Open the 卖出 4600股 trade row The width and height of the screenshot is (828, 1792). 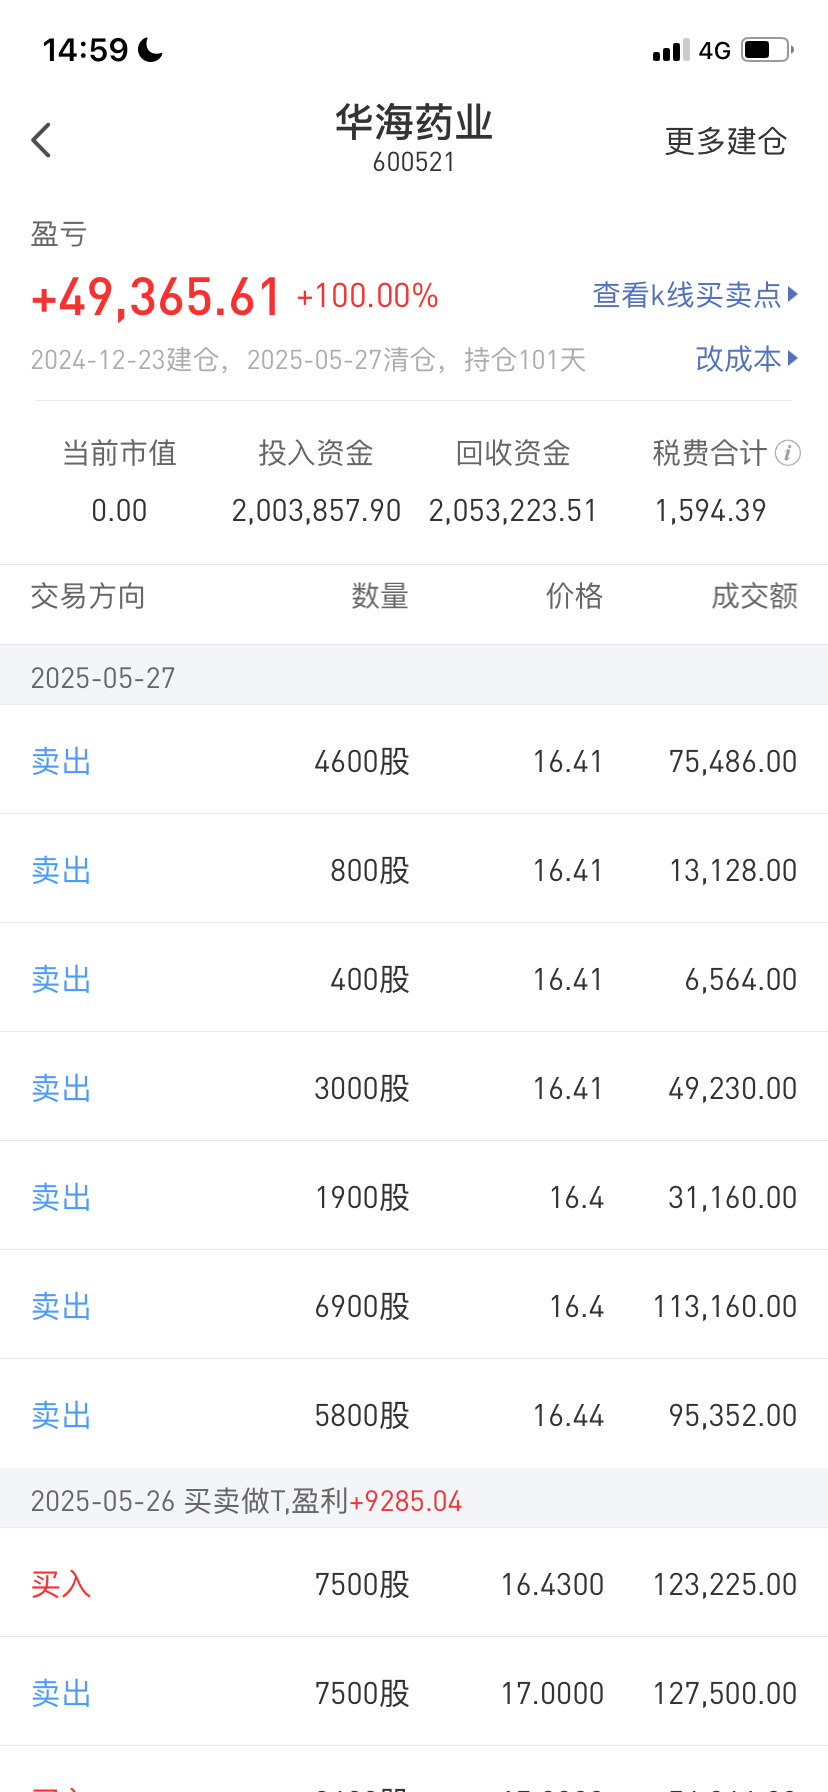(x=414, y=761)
